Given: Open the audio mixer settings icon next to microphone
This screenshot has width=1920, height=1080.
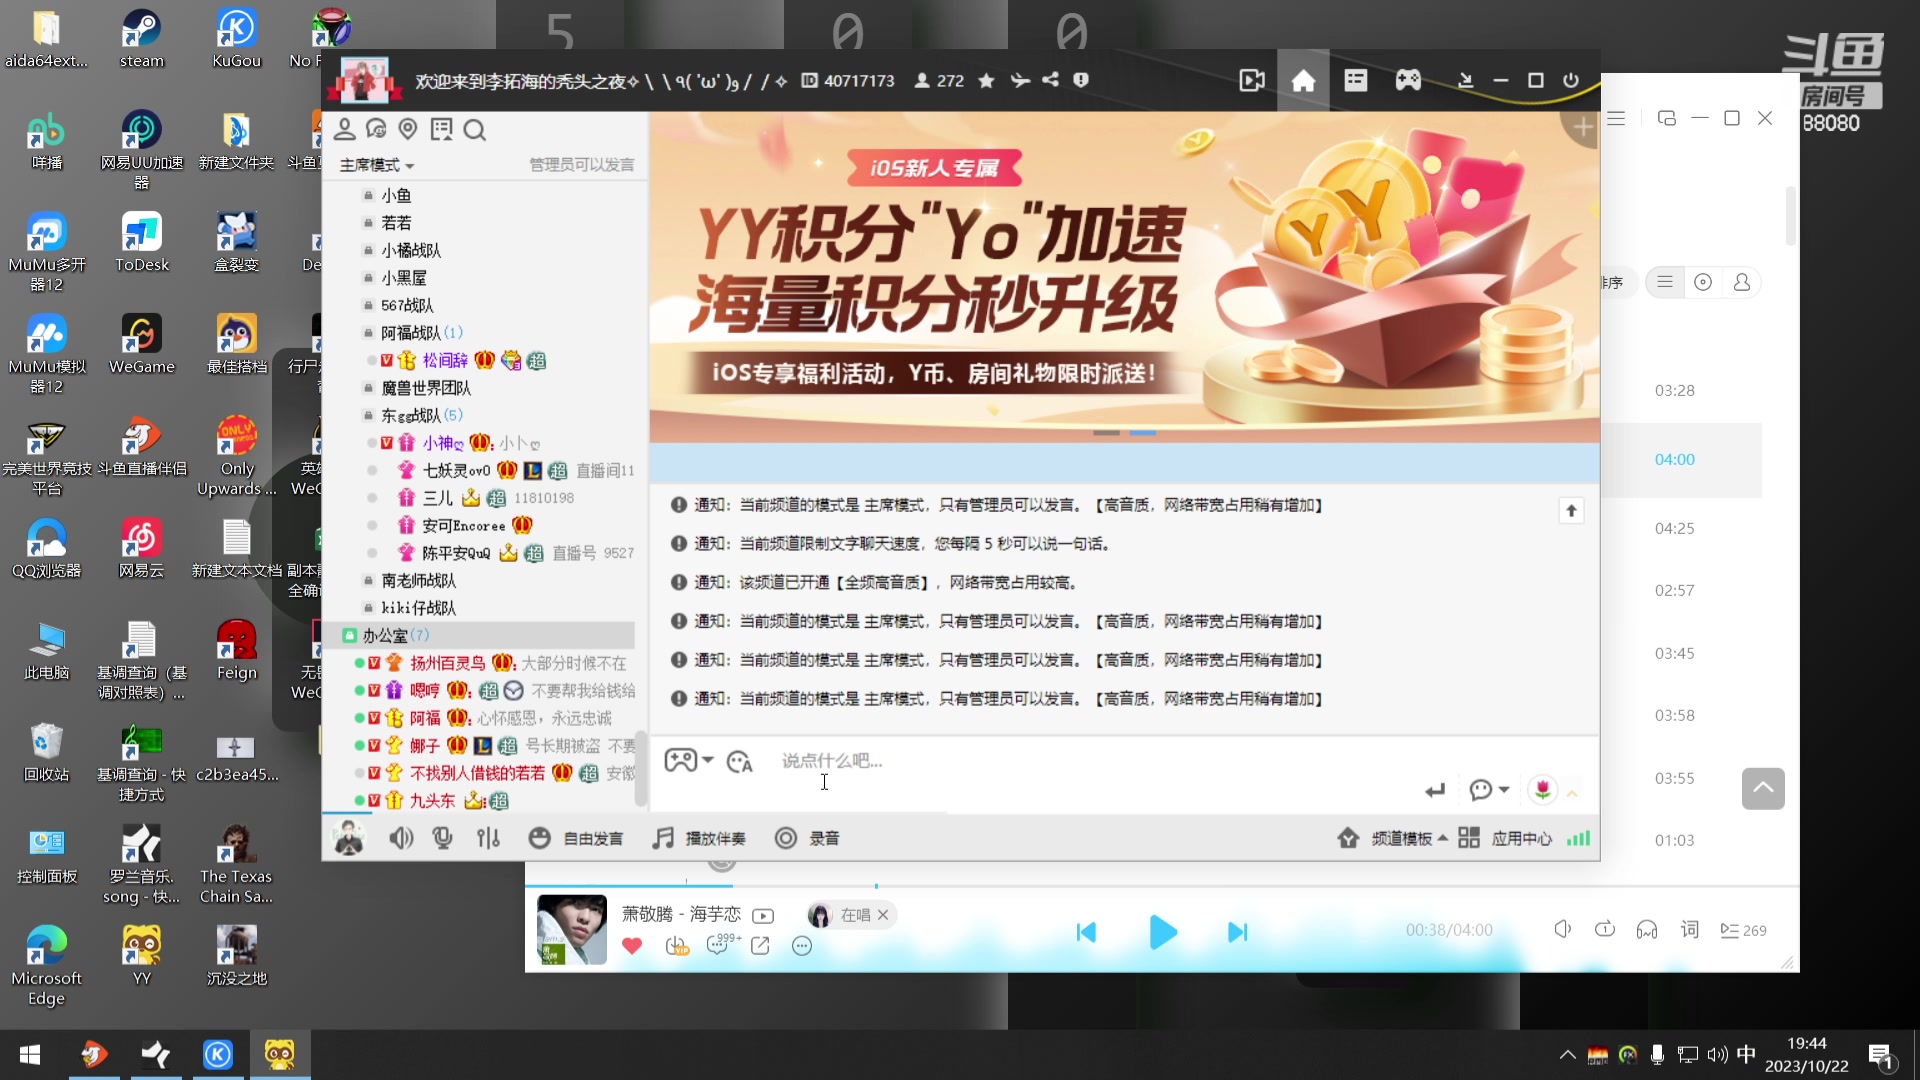Looking at the screenshot, I should coord(488,838).
